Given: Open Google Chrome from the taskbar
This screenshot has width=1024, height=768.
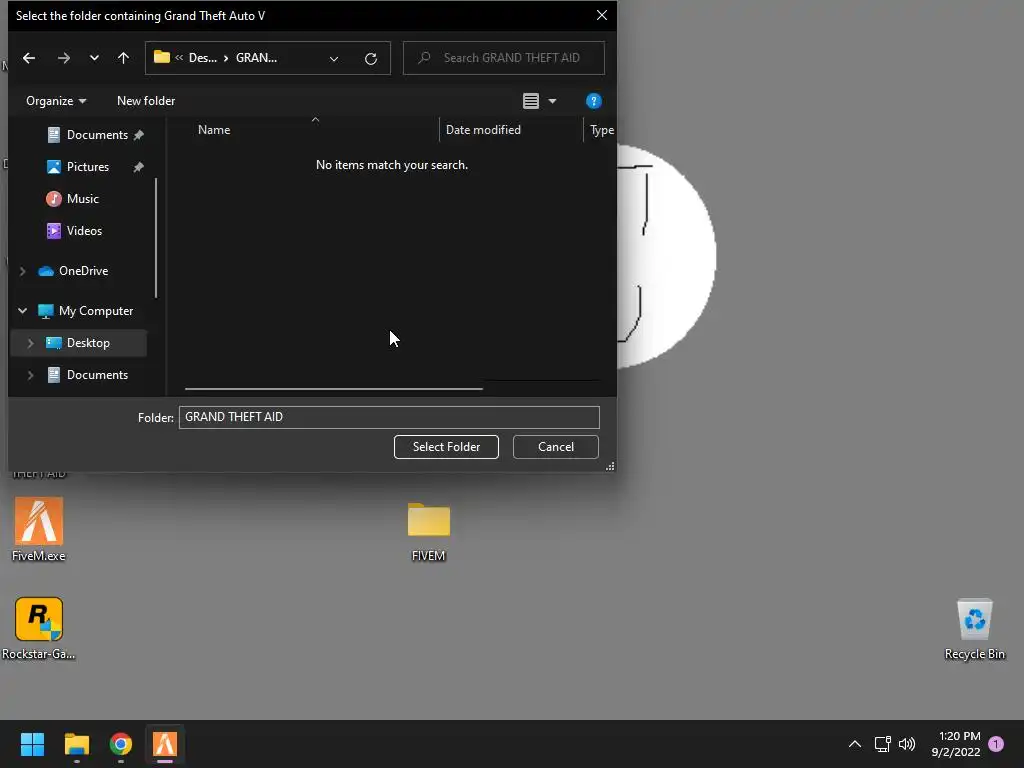Looking at the screenshot, I should (x=121, y=744).
